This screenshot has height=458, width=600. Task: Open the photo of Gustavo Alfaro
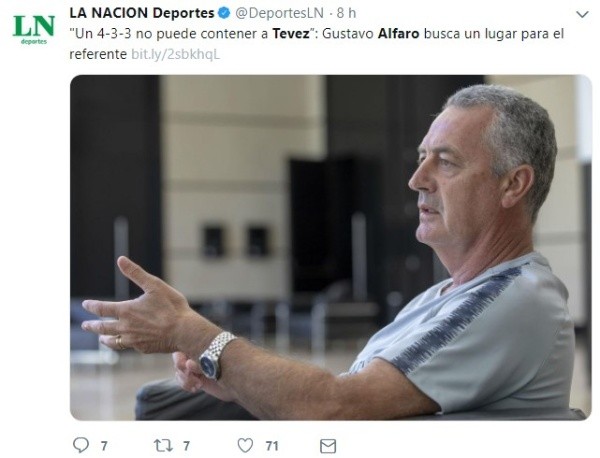(331, 248)
